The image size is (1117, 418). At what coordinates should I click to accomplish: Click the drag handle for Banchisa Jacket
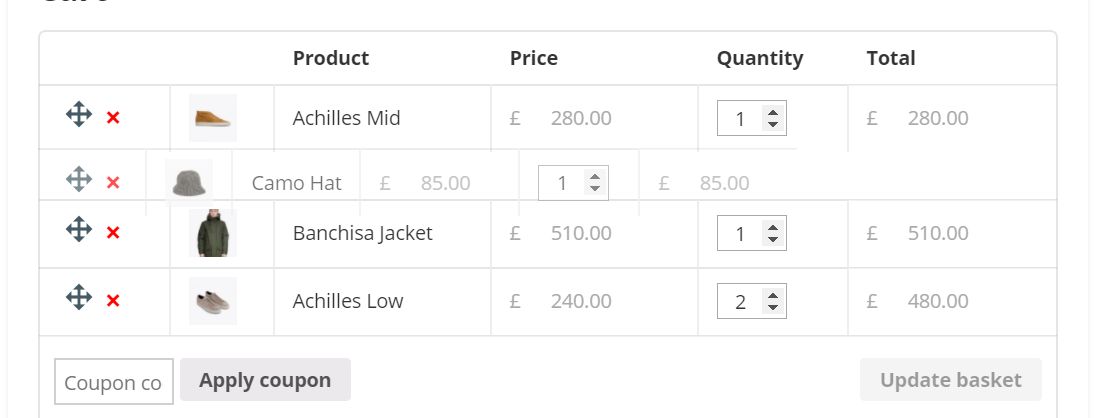tap(79, 230)
